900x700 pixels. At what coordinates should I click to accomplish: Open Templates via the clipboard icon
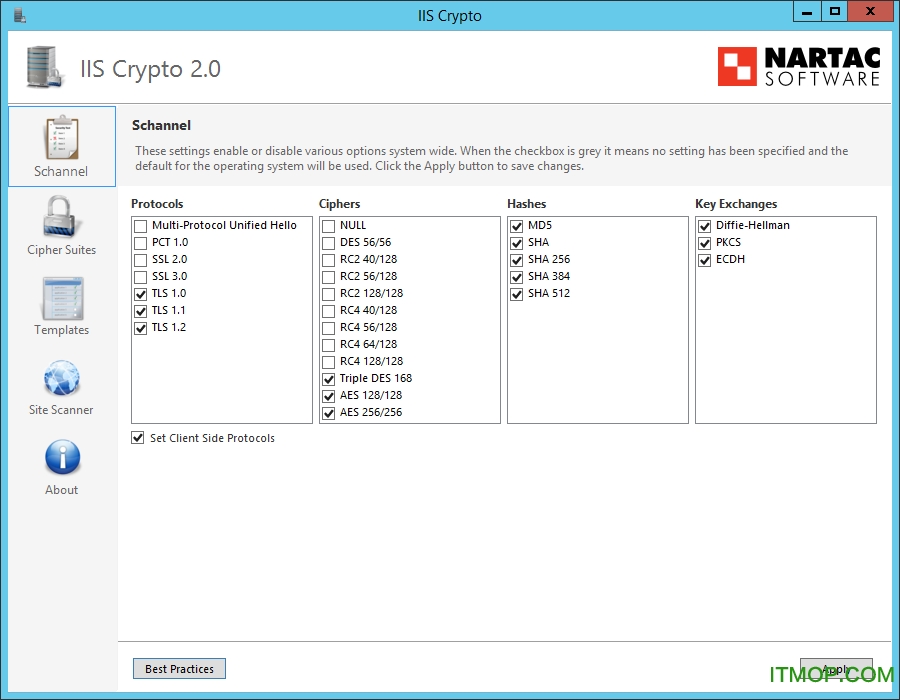point(61,303)
